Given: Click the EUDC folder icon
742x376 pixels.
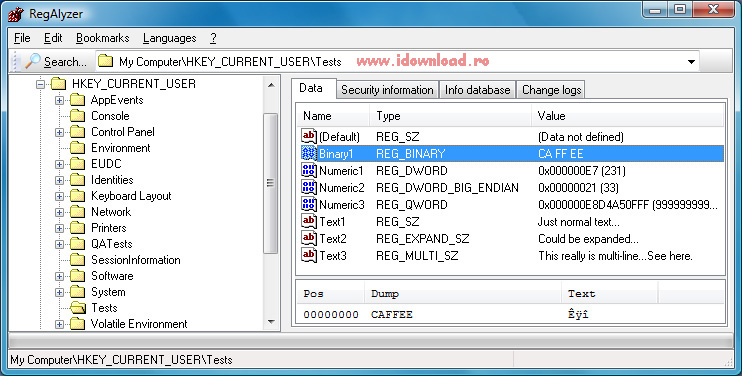Looking at the screenshot, I should pyautogui.click(x=78, y=164).
